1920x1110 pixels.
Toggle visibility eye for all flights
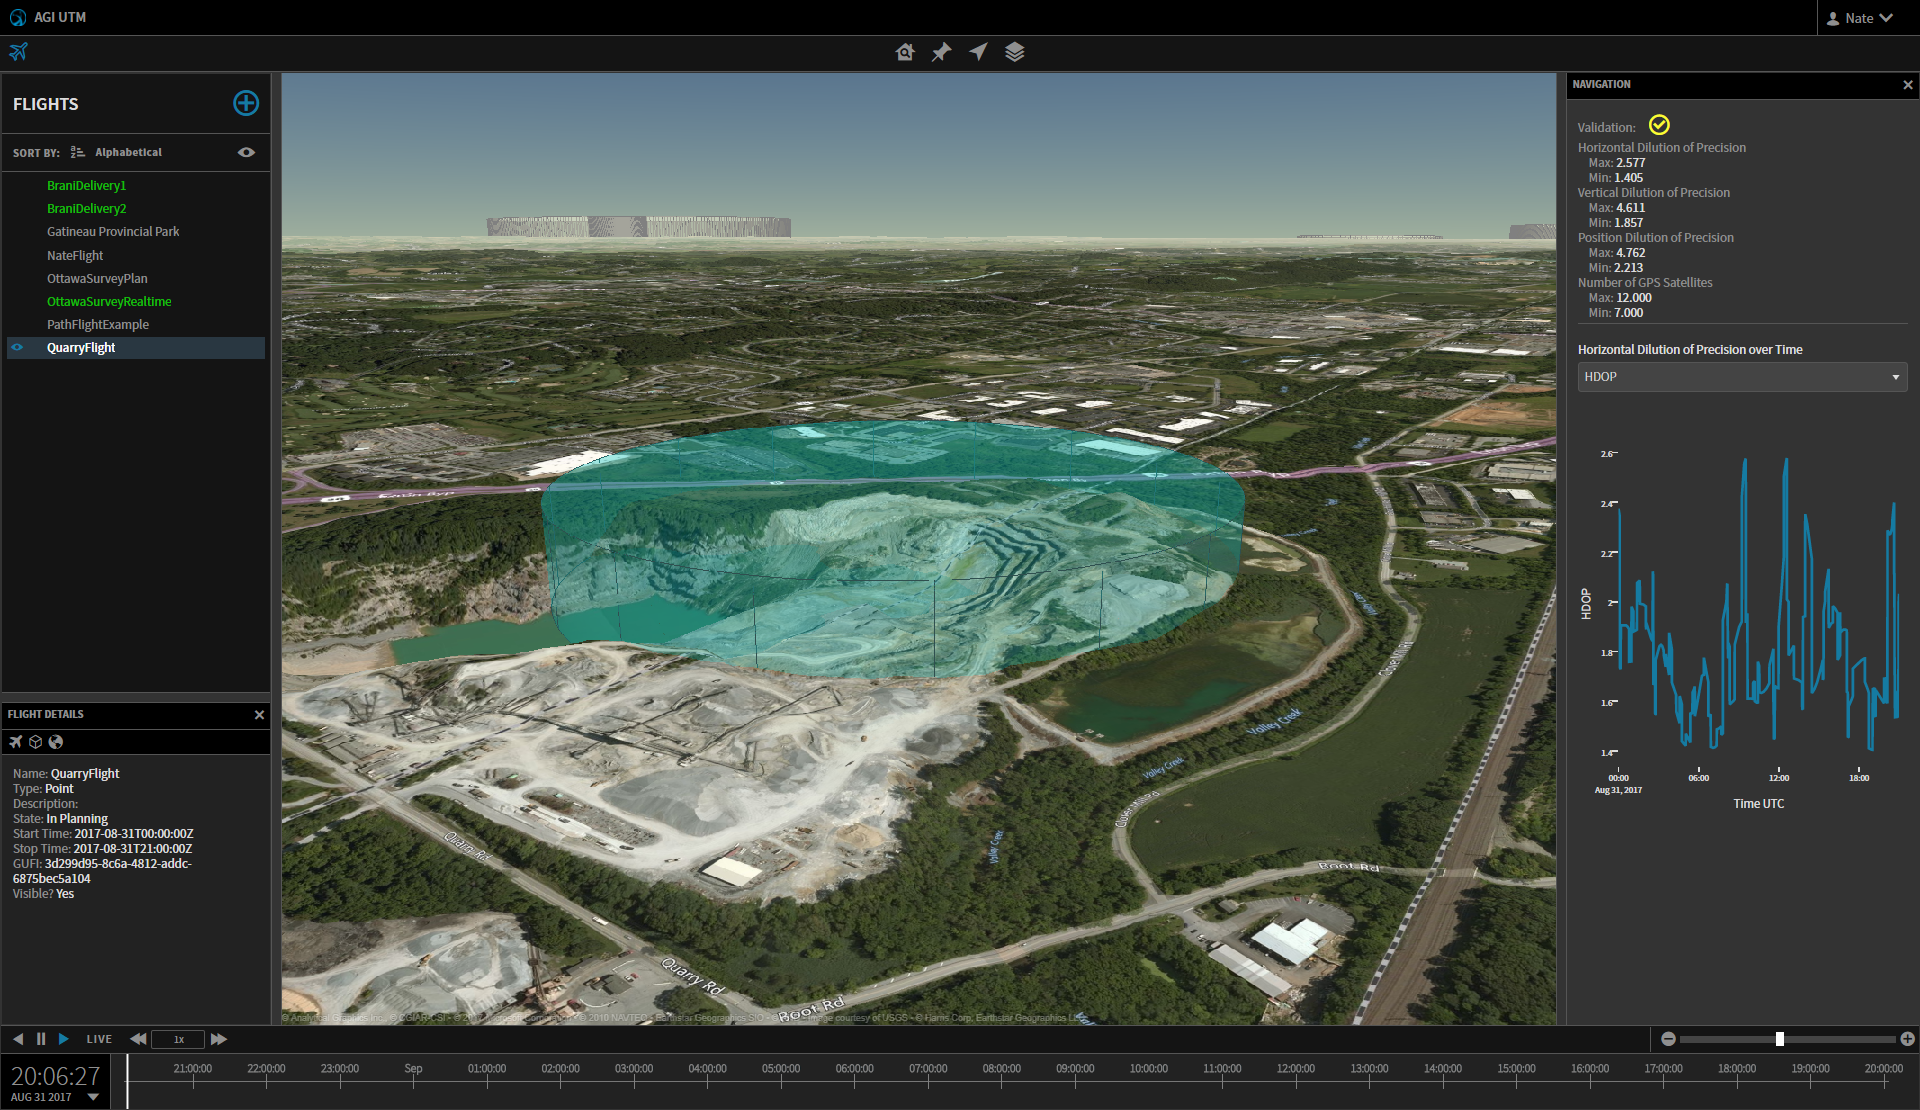246,152
